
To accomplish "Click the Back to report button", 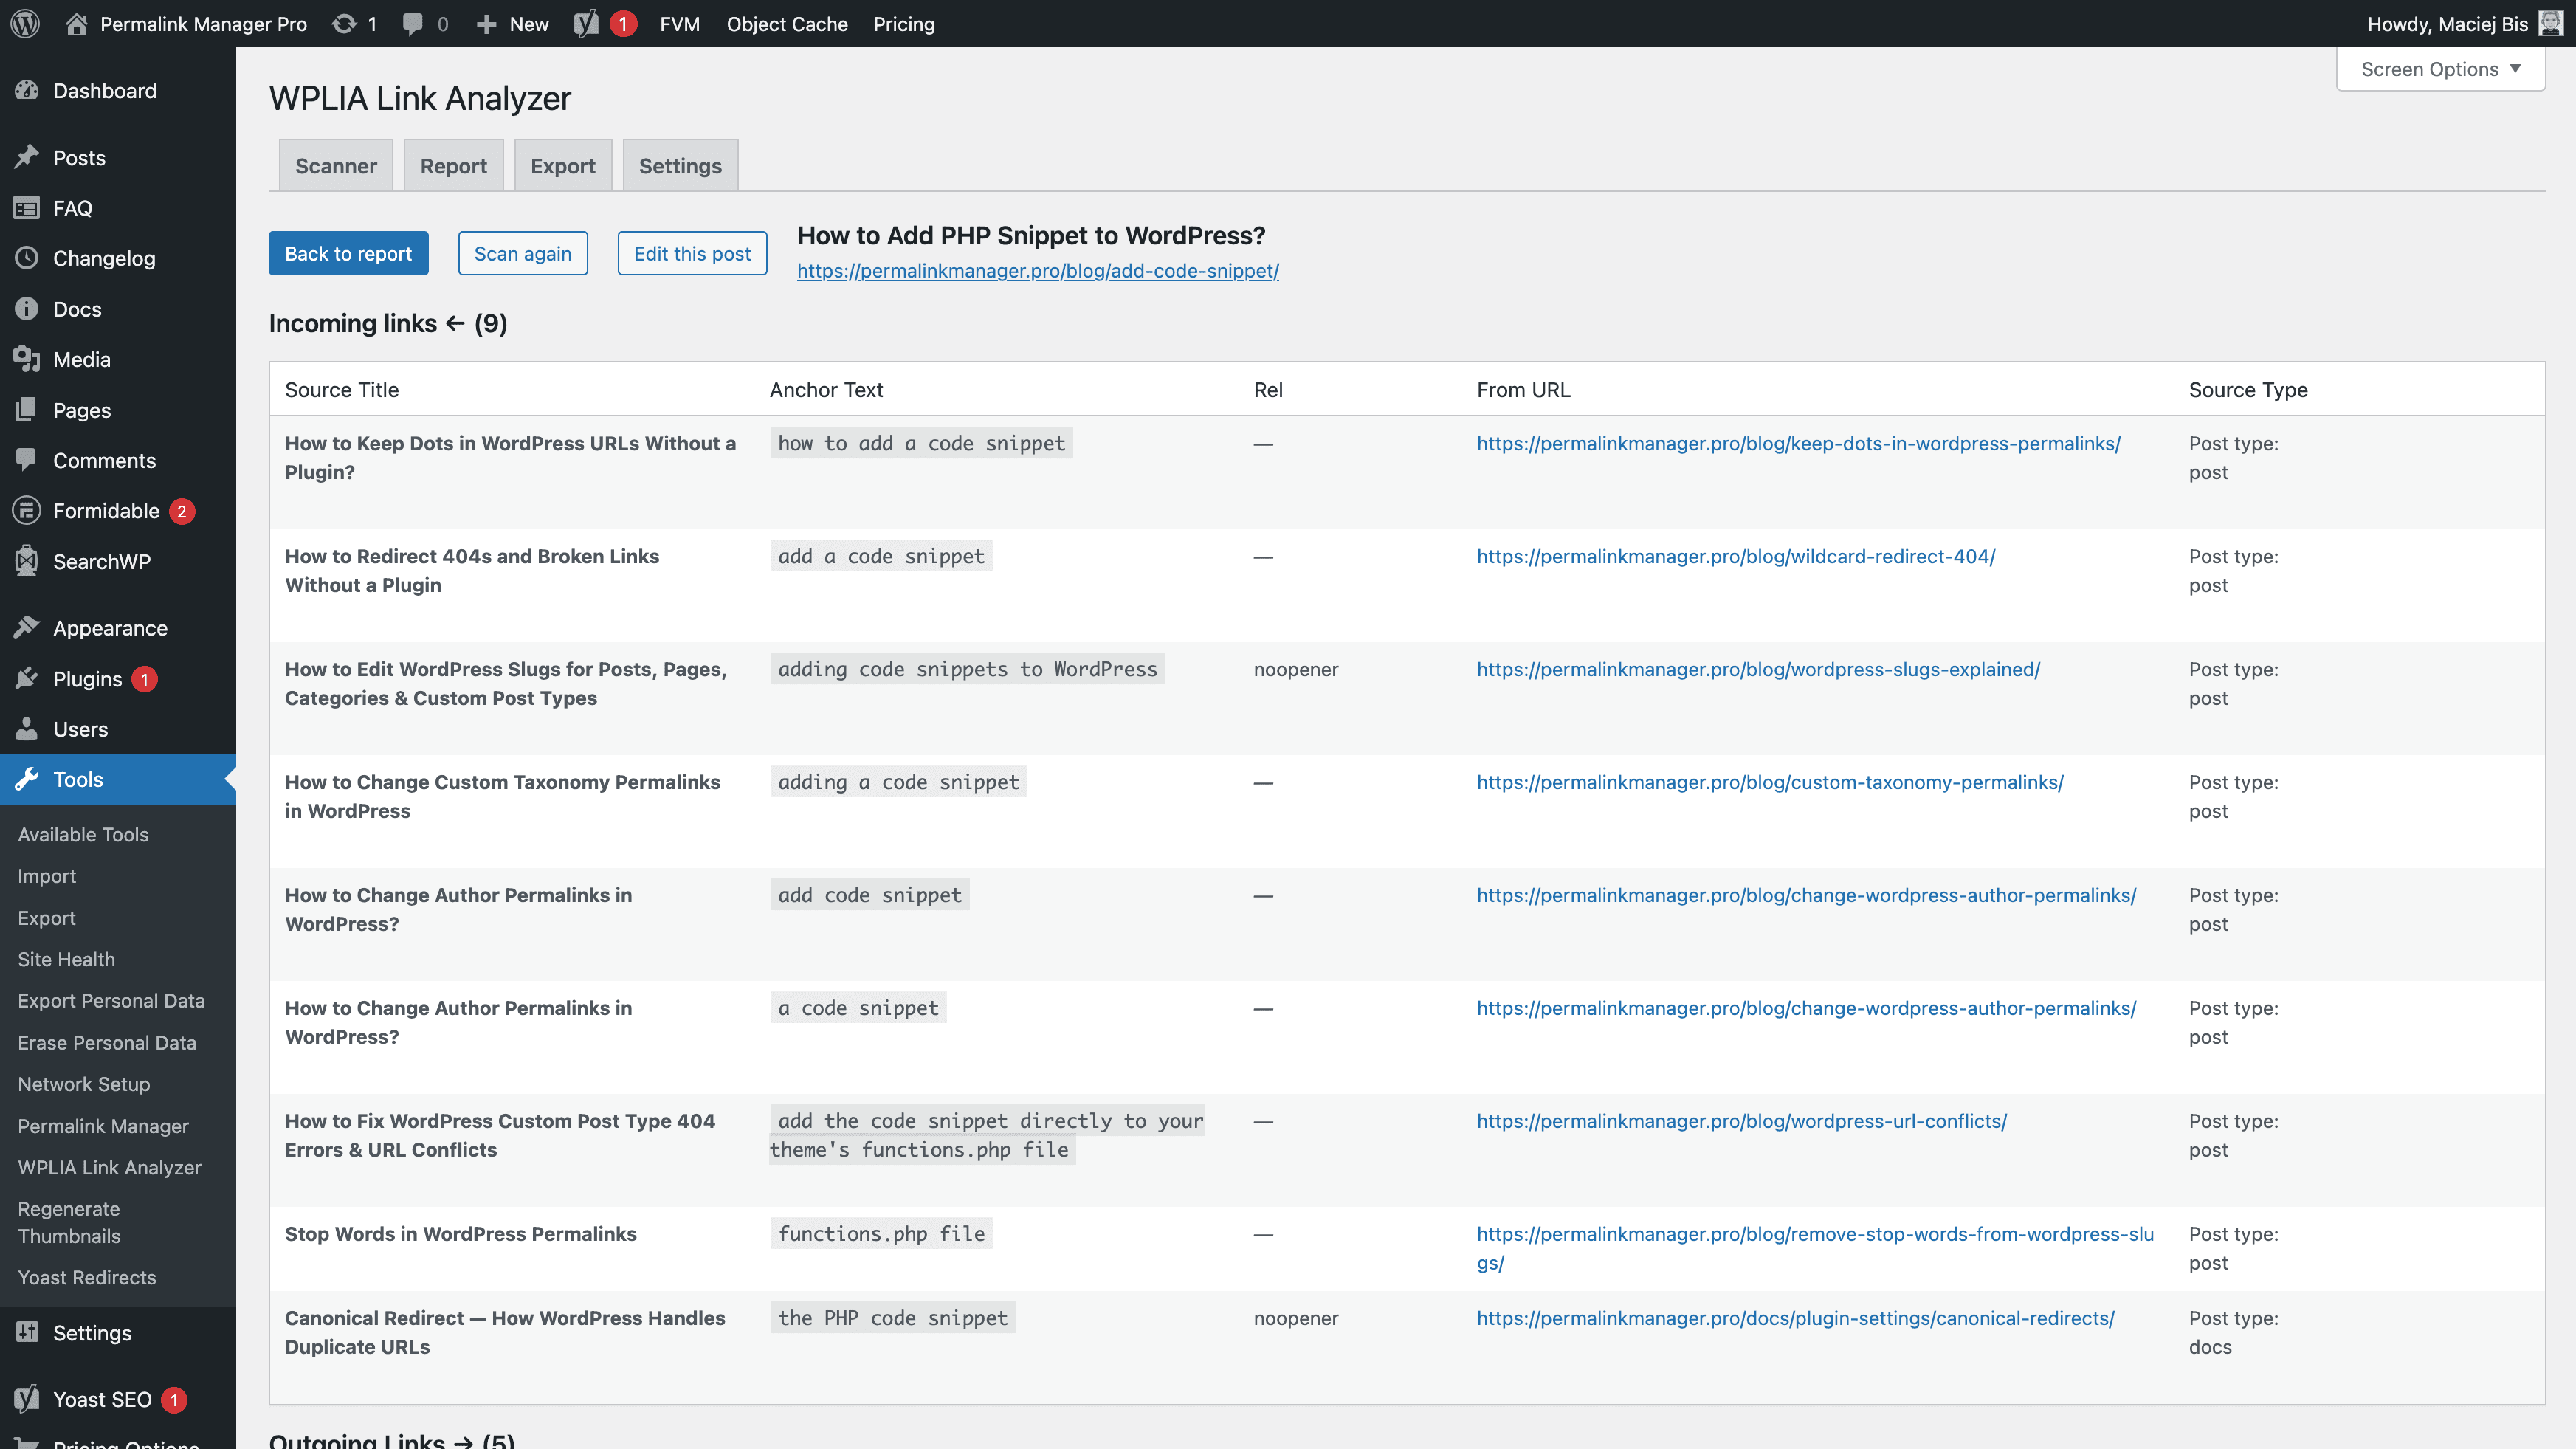I will pyautogui.click(x=348, y=253).
